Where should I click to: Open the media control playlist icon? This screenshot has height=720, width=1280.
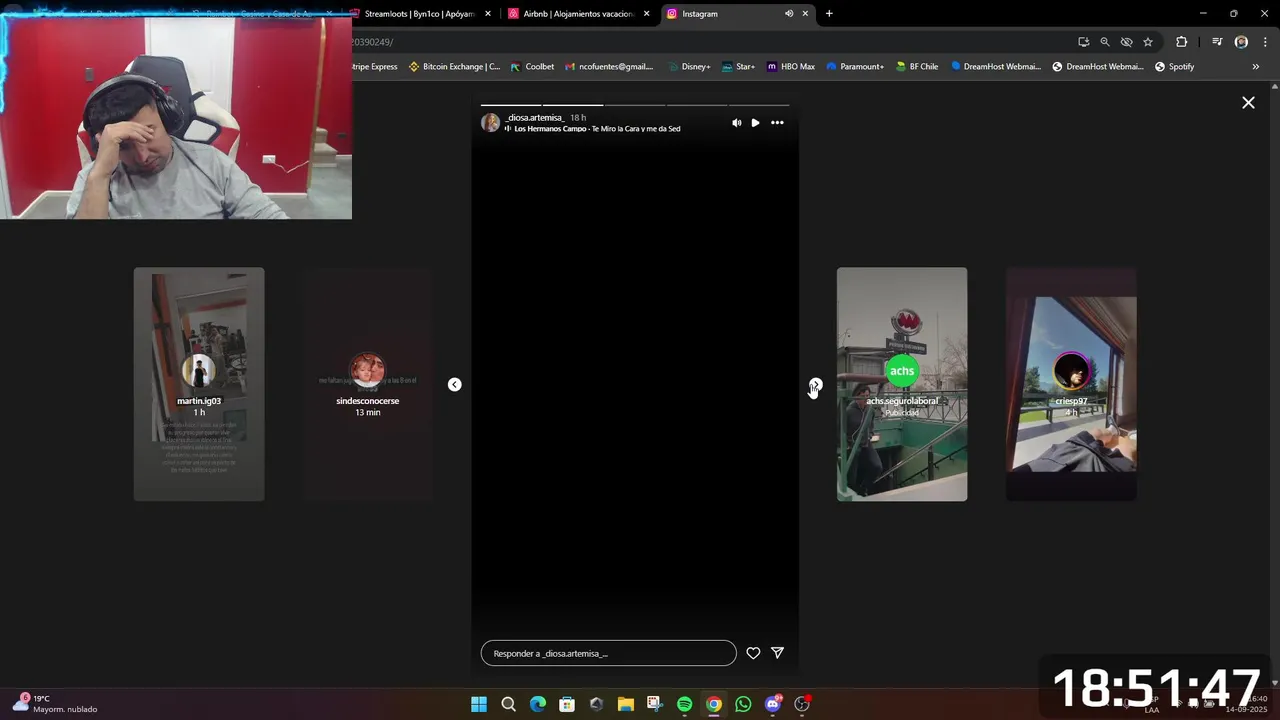point(1217,42)
